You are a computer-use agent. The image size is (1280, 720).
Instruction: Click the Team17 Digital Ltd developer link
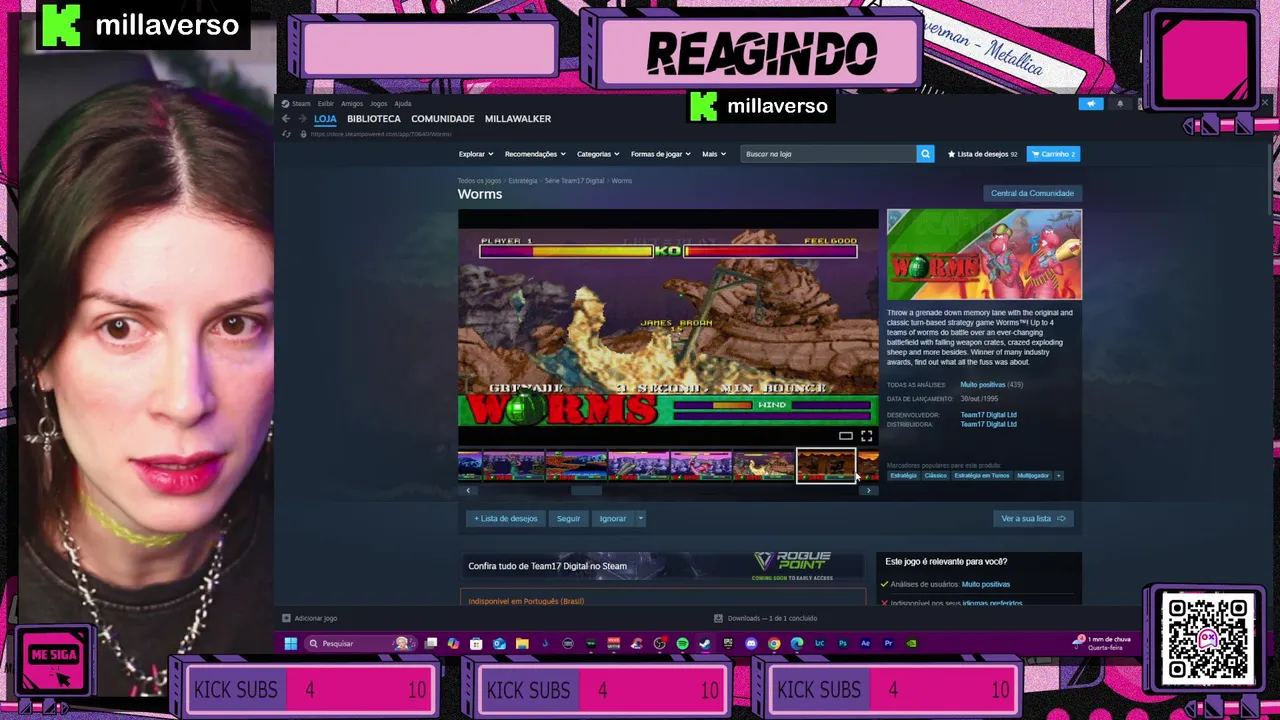coord(988,414)
